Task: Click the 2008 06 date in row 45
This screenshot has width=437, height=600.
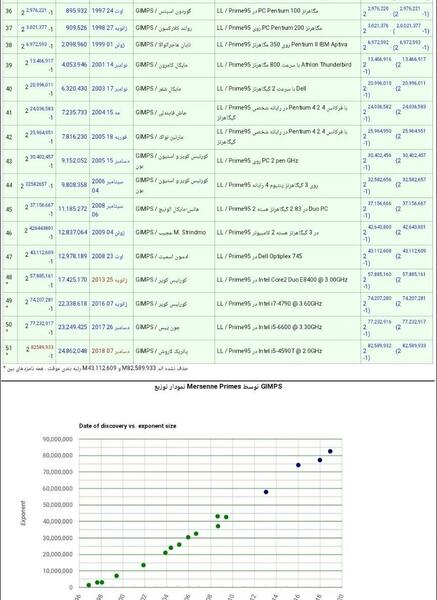Action: pyautogui.click(x=108, y=210)
